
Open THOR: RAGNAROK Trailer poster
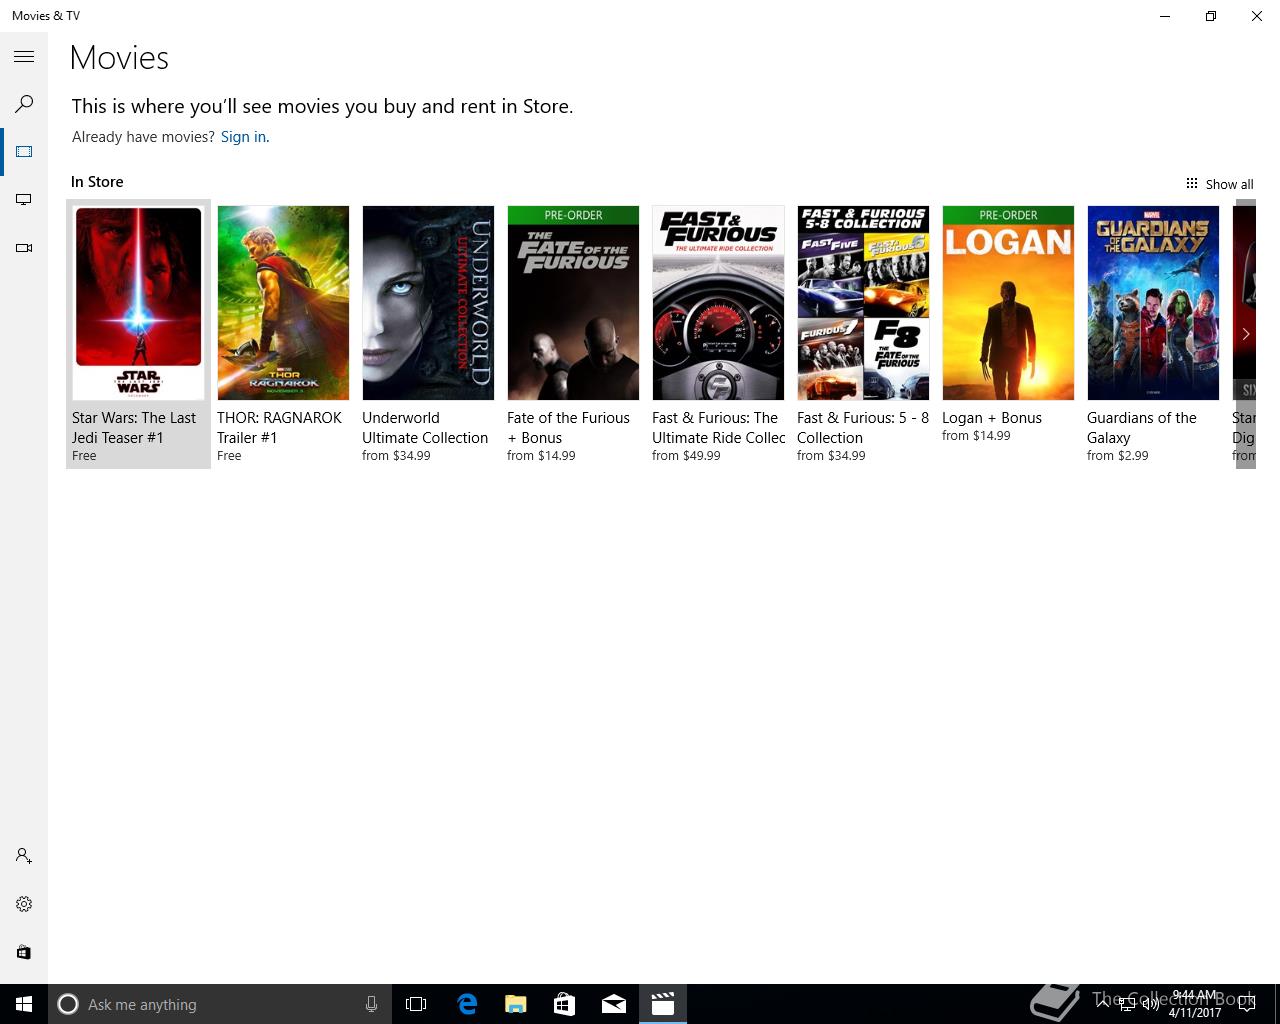point(283,303)
